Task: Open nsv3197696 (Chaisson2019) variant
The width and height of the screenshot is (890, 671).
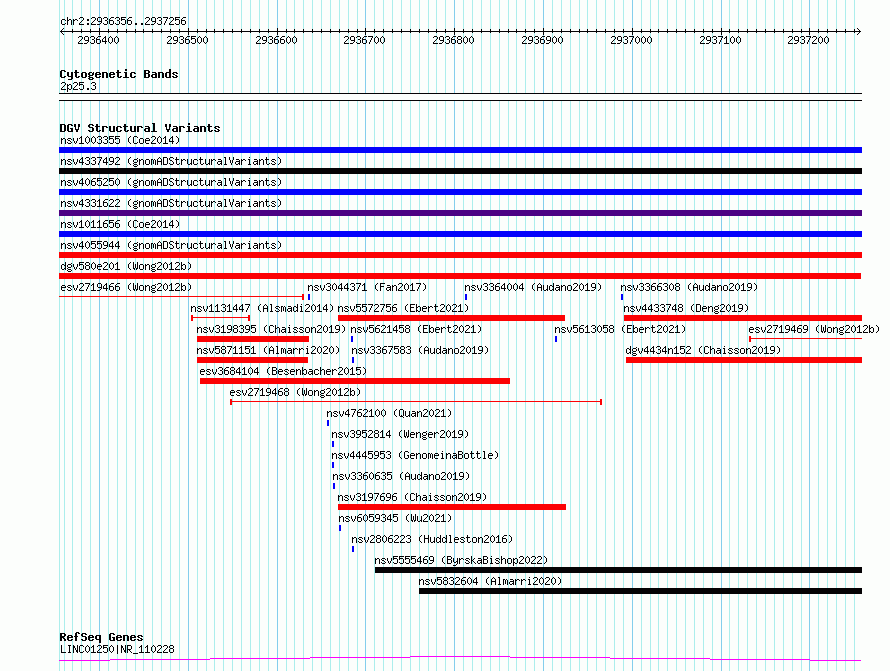Action: [412, 497]
